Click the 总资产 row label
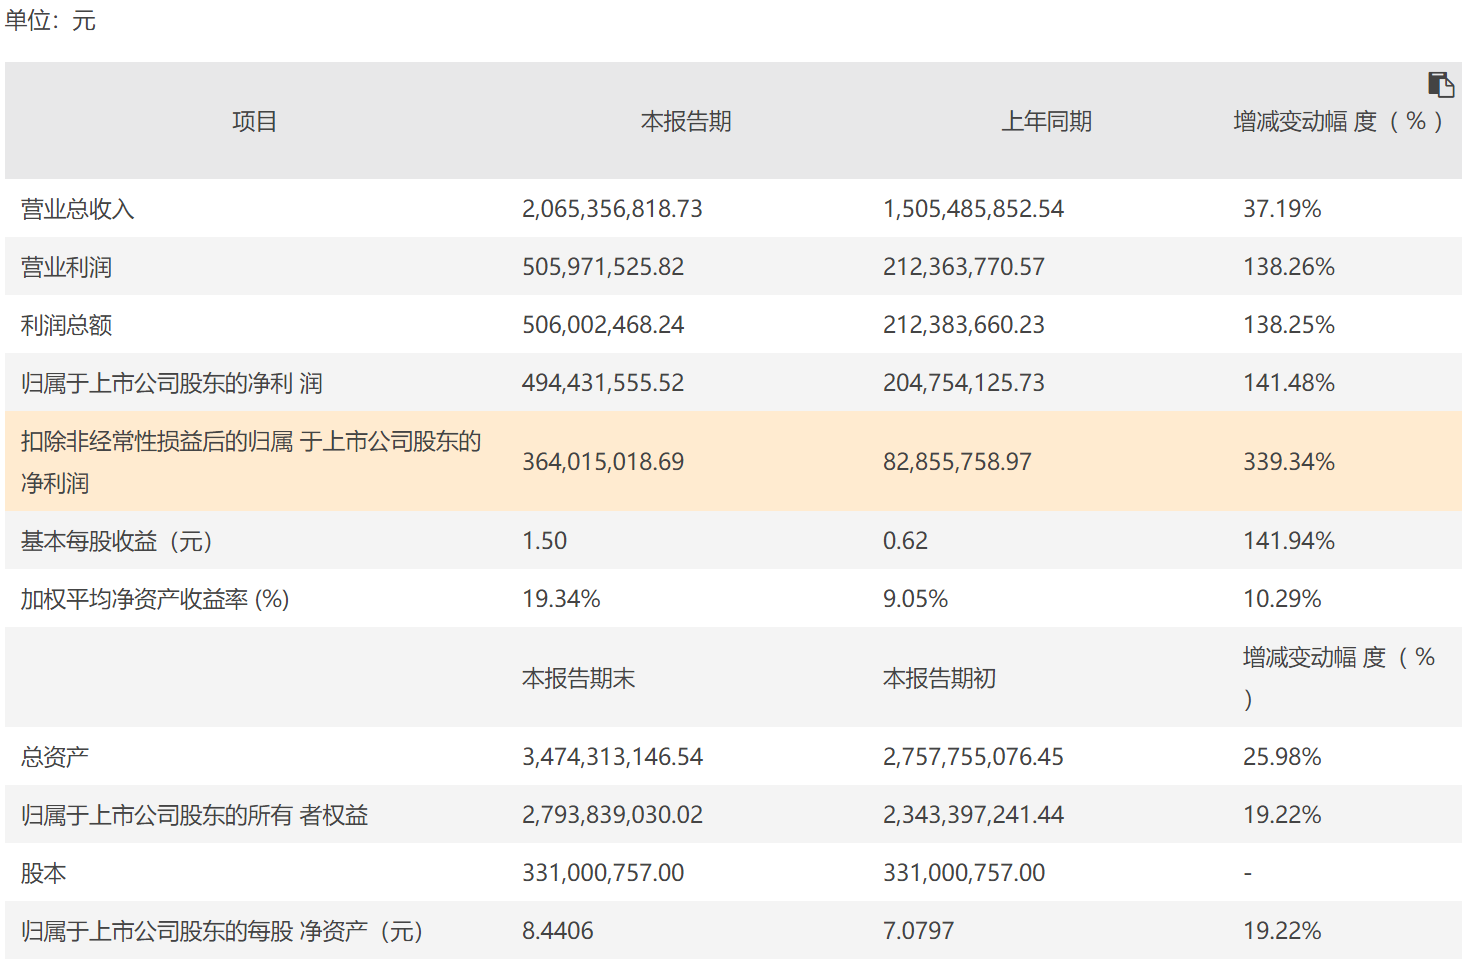Image resolution: width=1462 pixels, height=960 pixels. click(x=55, y=757)
